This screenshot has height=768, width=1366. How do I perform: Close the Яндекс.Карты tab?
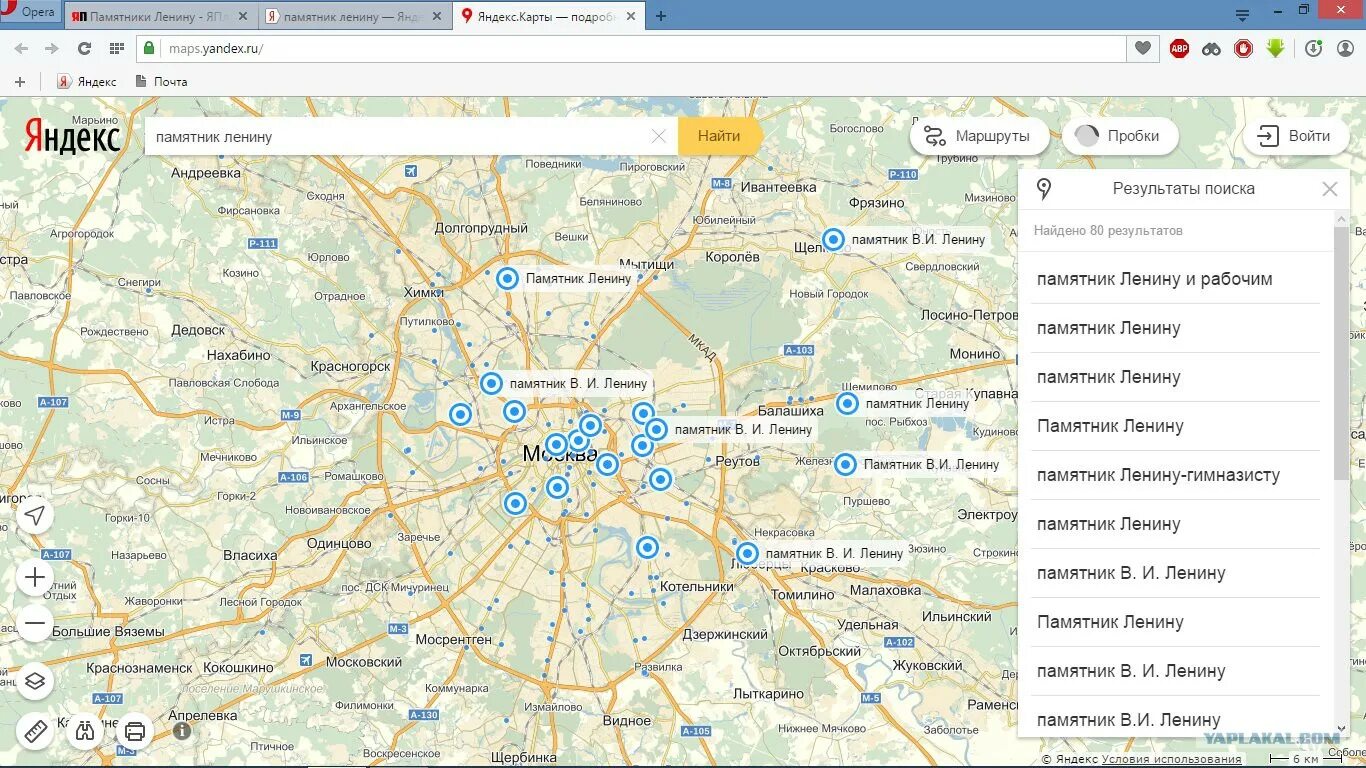tap(632, 16)
